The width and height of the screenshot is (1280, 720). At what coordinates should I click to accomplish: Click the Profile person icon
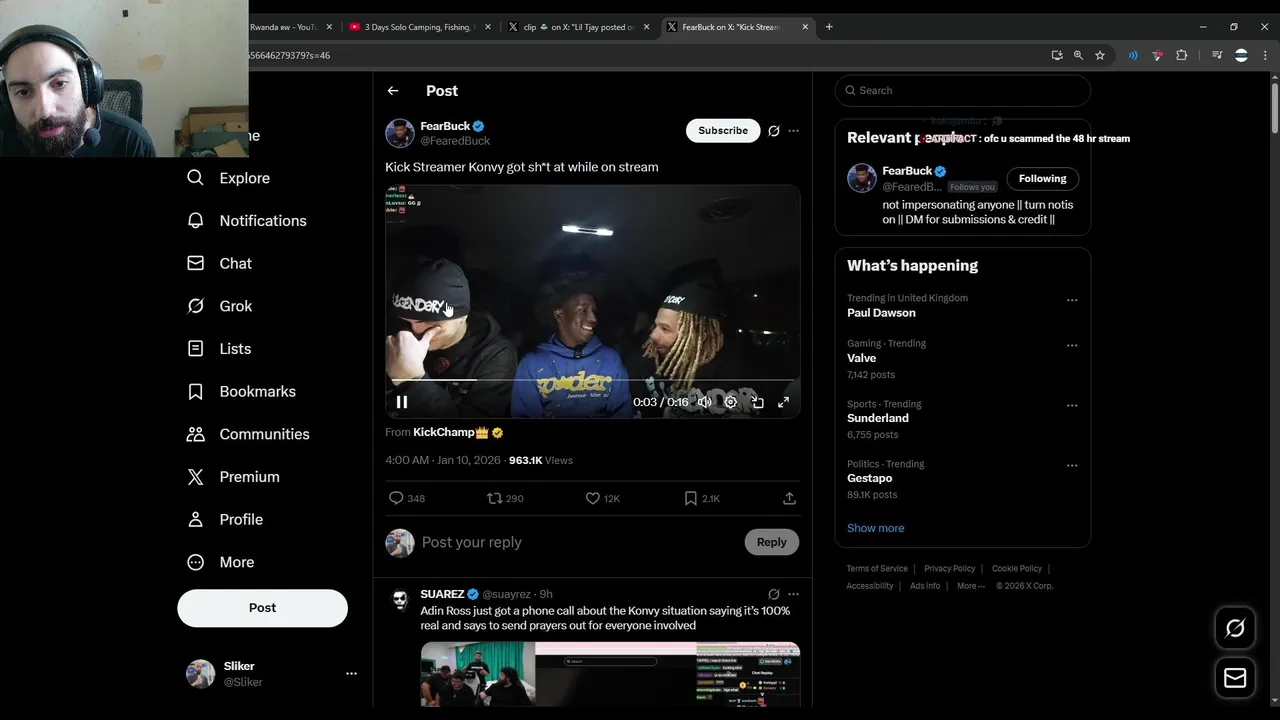196,520
